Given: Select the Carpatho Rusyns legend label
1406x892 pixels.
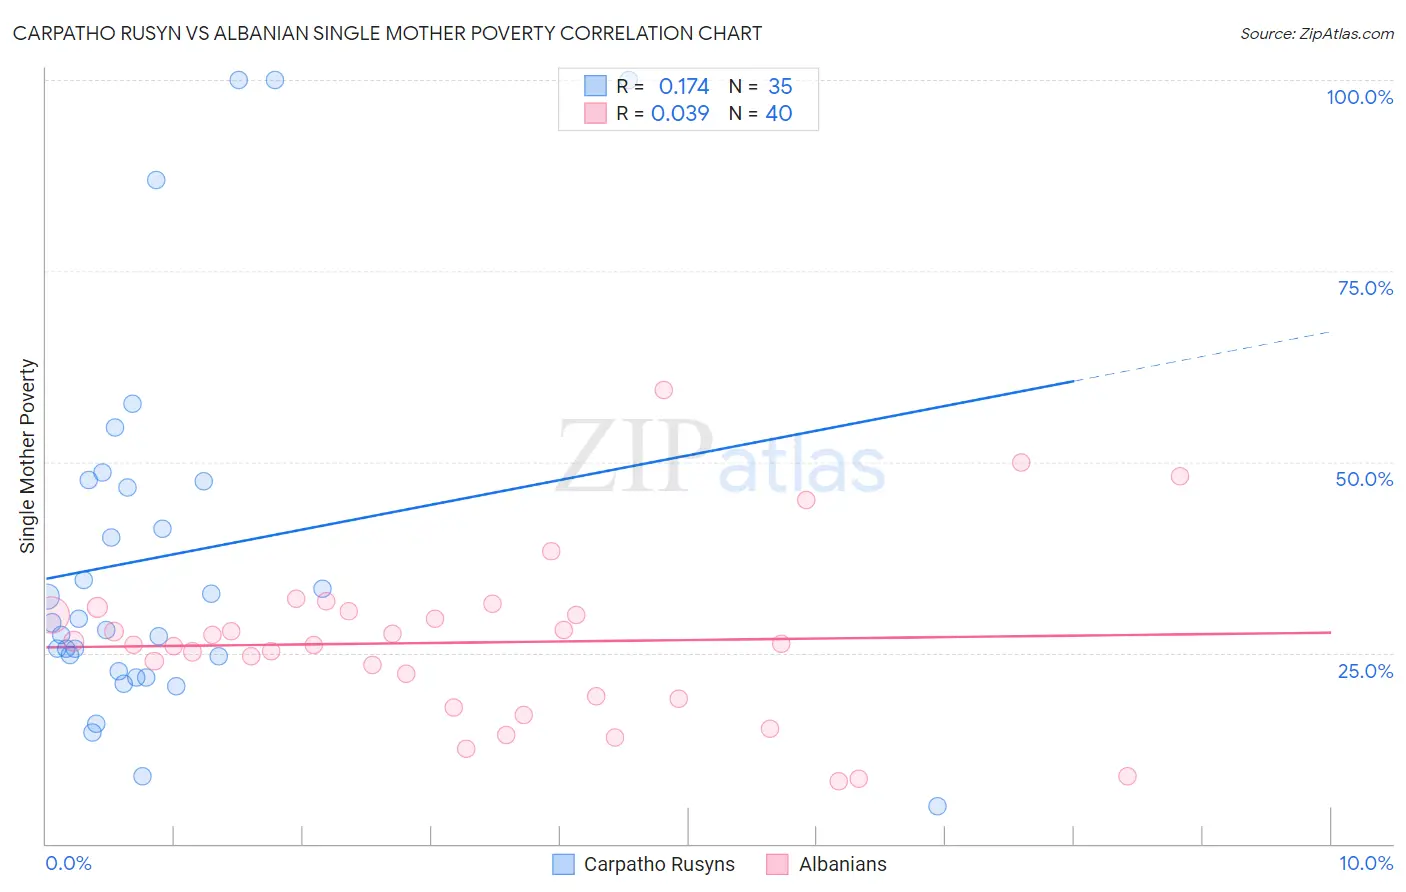Looking at the screenshot, I should (659, 864).
